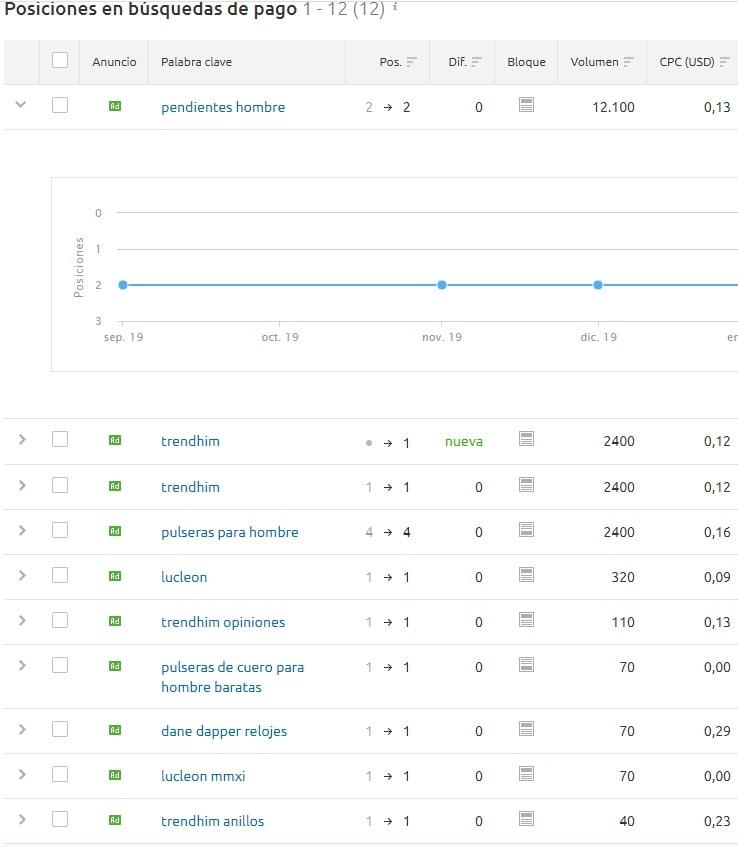Click the 320 volume value for lucleon
This screenshot has width=738, height=847.
(623, 577)
